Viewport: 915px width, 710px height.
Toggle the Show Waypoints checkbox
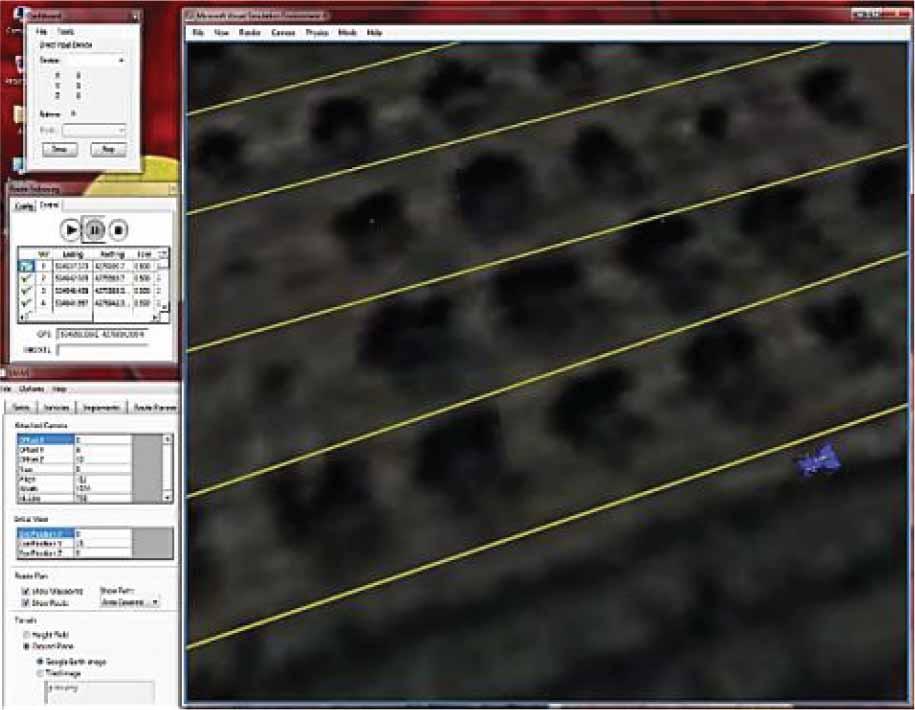click(23, 592)
